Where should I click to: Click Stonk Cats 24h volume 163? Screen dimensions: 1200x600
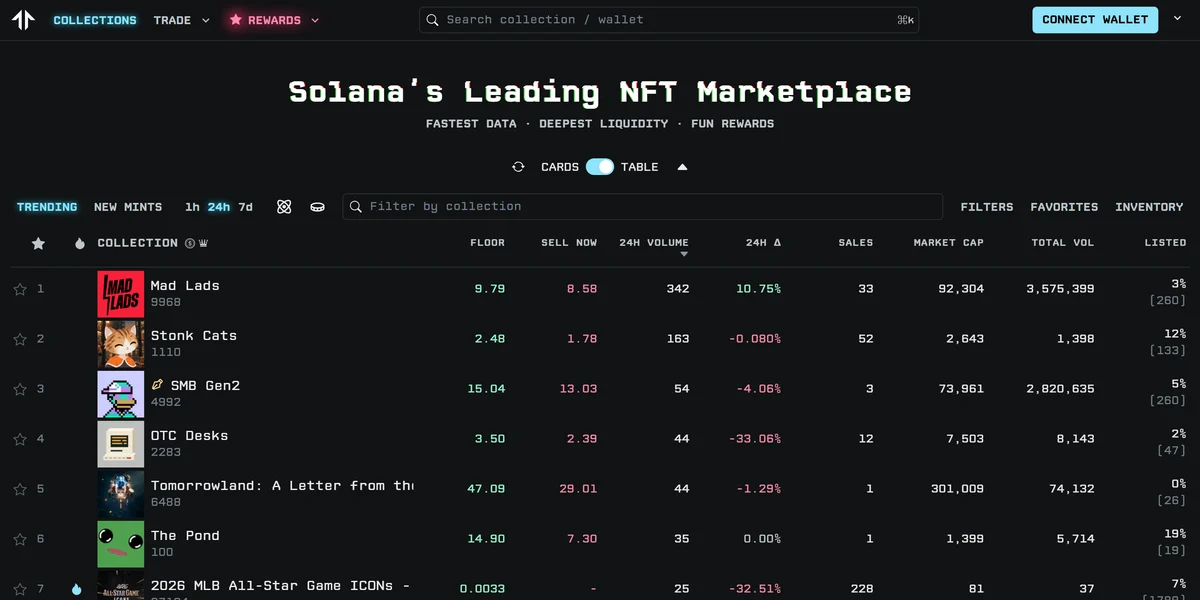(678, 339)
